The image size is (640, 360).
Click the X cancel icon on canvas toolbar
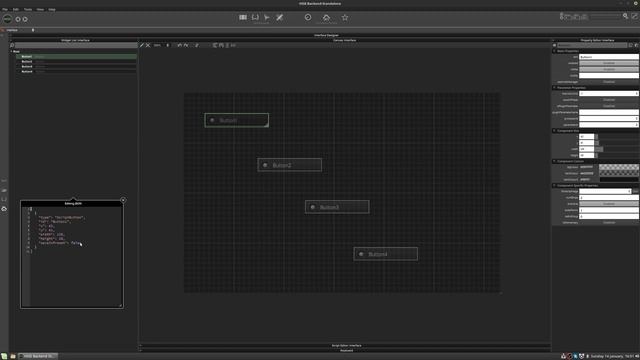tap(148, 45)
